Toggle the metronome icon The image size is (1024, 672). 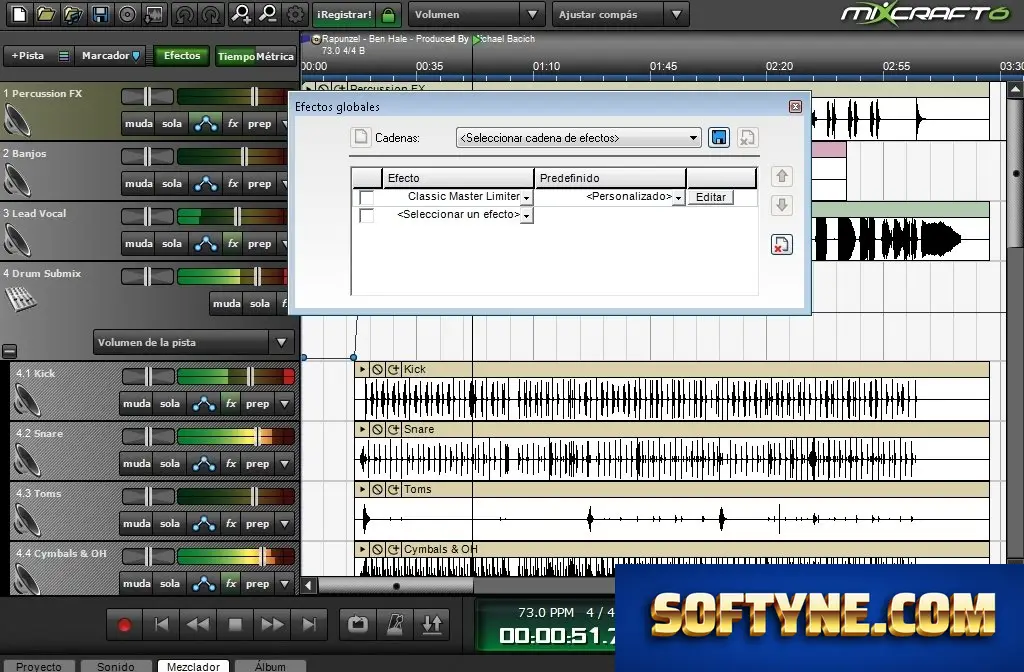[x=395, y=624]
